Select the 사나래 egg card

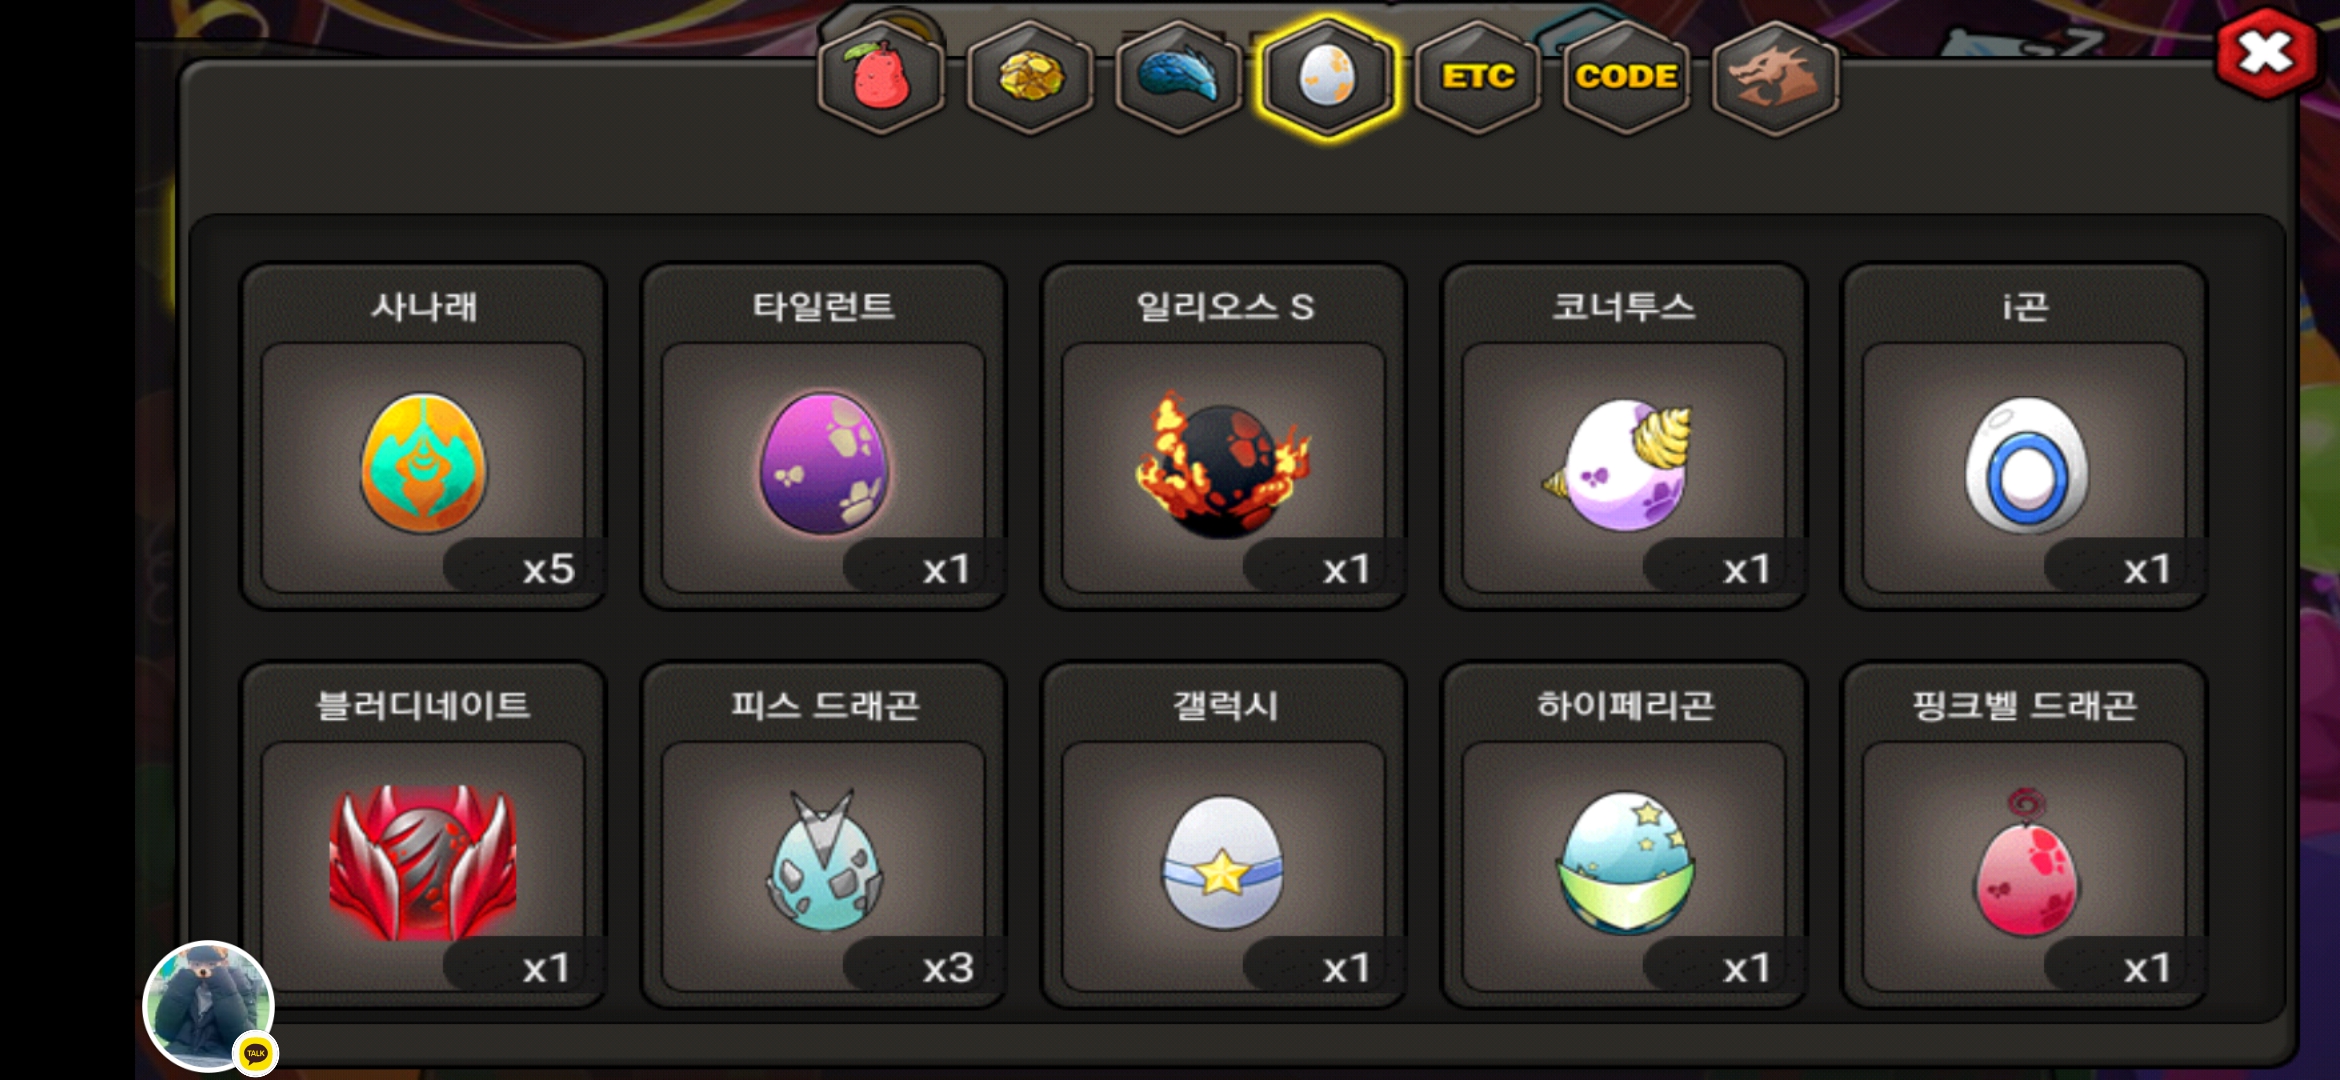[423, 436]
